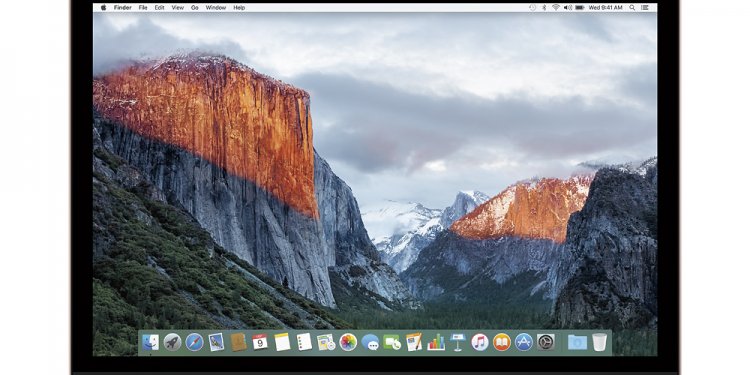Launch Safari compass icon in Dock
Screen dimensions: 750x375
coord(195,342)
